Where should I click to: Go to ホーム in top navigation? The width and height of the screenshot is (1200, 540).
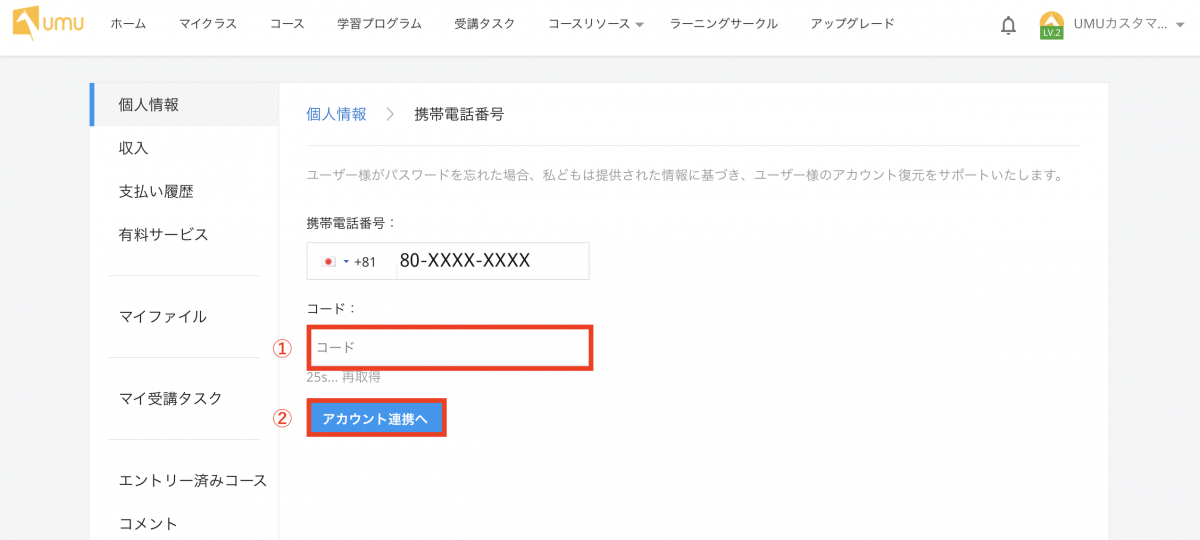coord(128,24)
